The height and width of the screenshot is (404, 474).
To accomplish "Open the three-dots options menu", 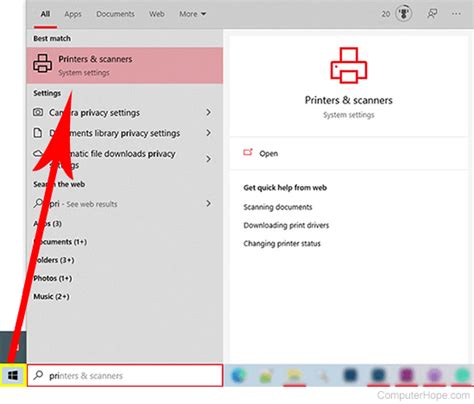I will (x=456, y=14).
